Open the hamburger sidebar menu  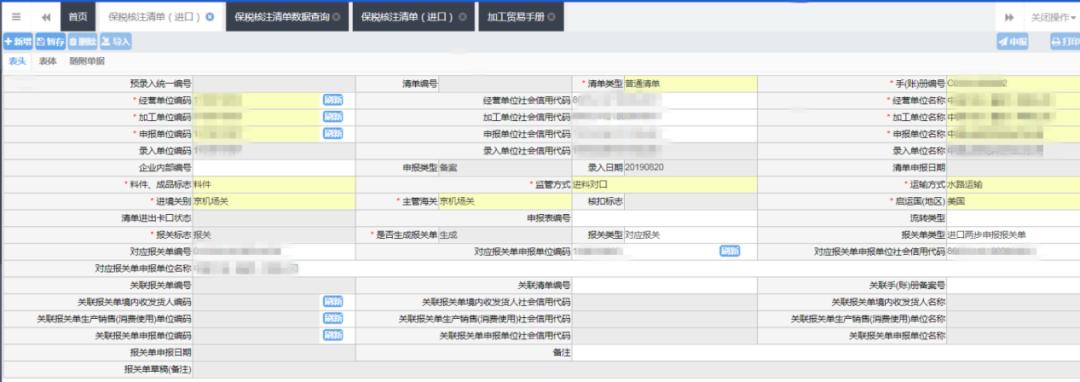(x=16, y=17)
